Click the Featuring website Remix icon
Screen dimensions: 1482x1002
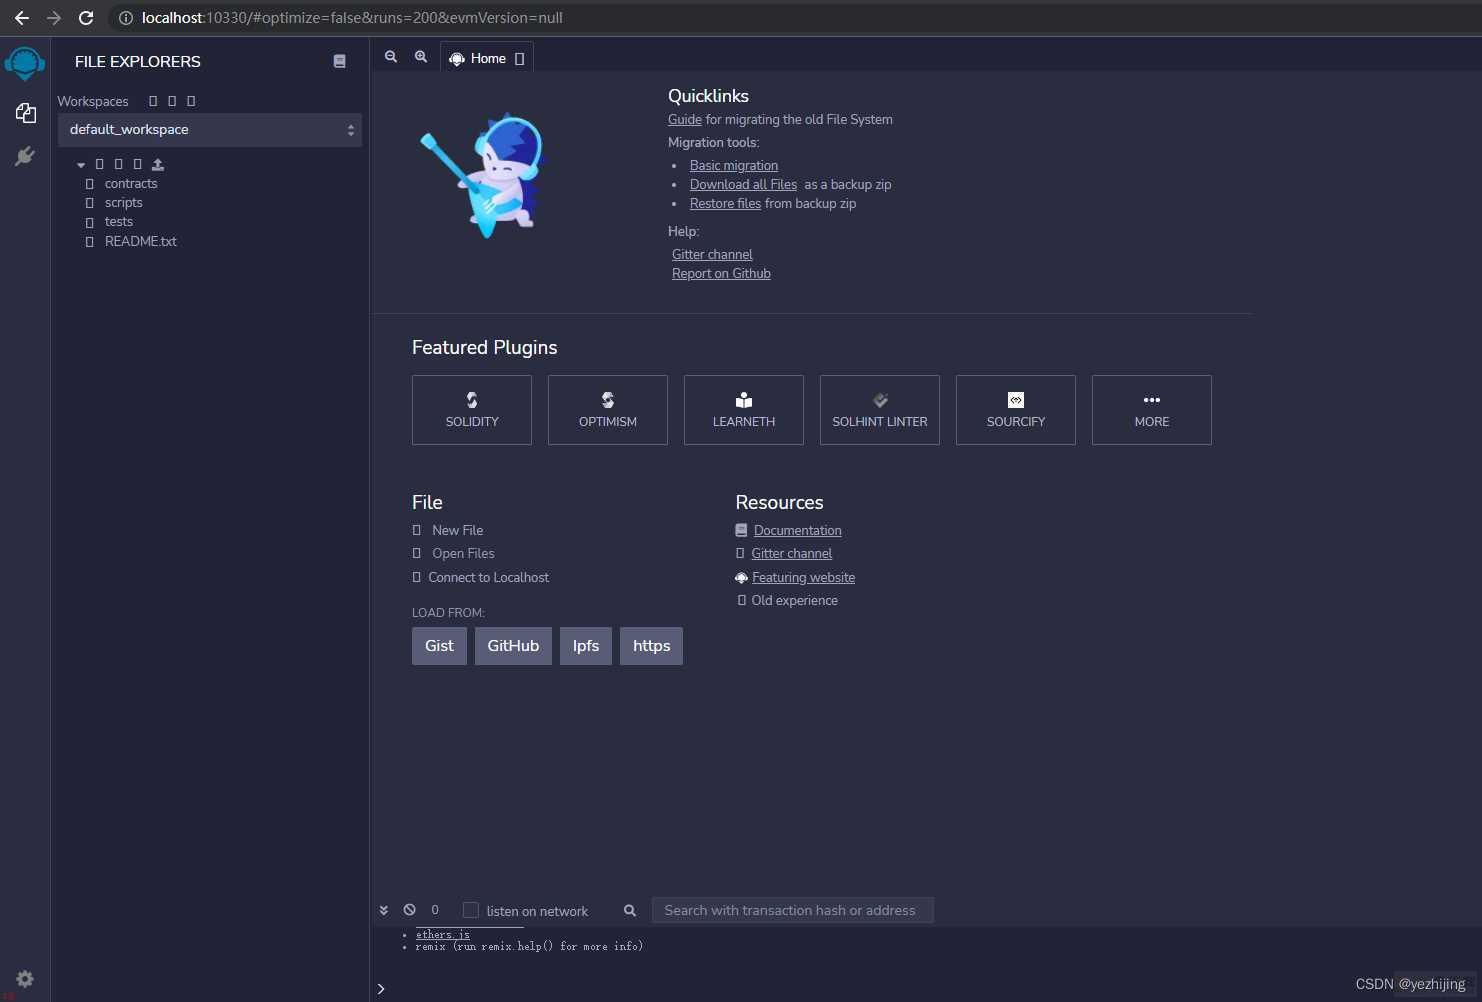741,578
